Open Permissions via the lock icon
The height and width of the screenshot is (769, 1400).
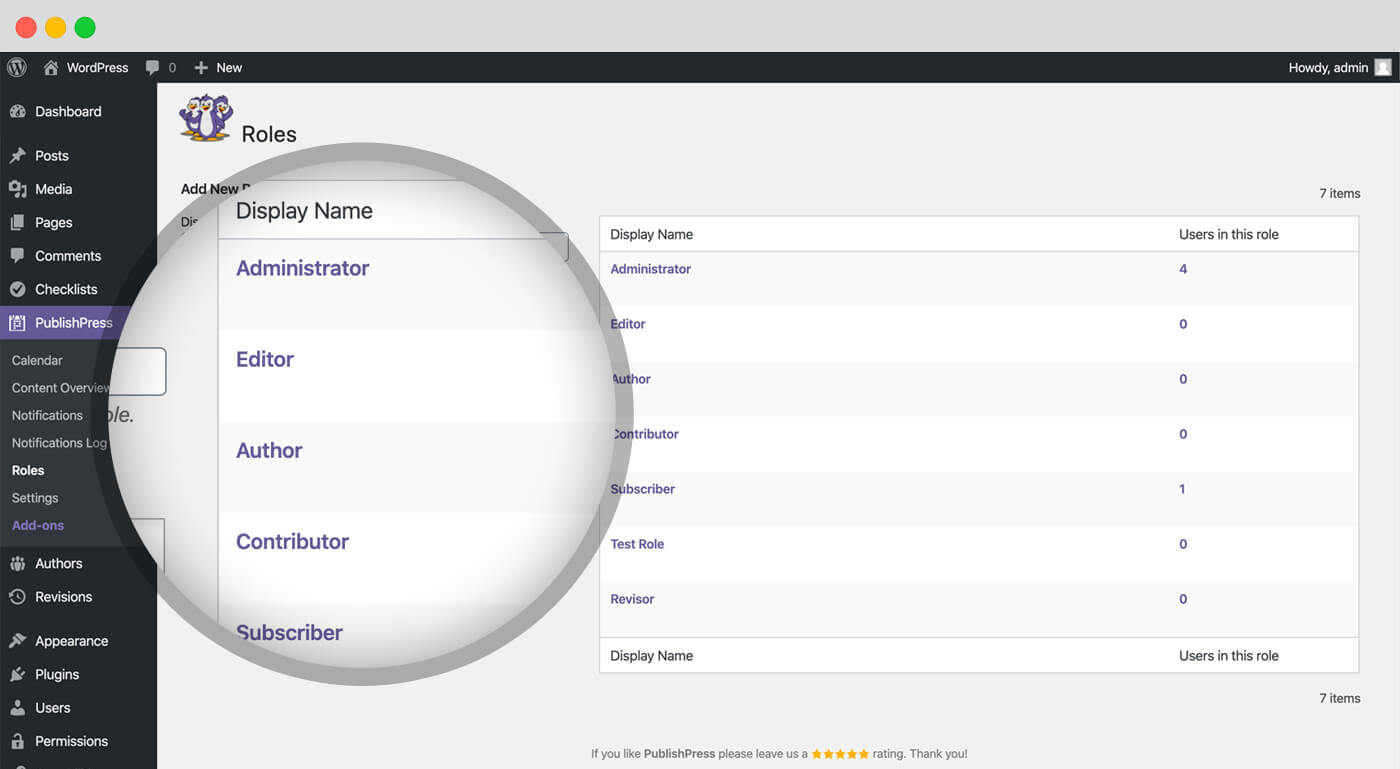(17, 741)
